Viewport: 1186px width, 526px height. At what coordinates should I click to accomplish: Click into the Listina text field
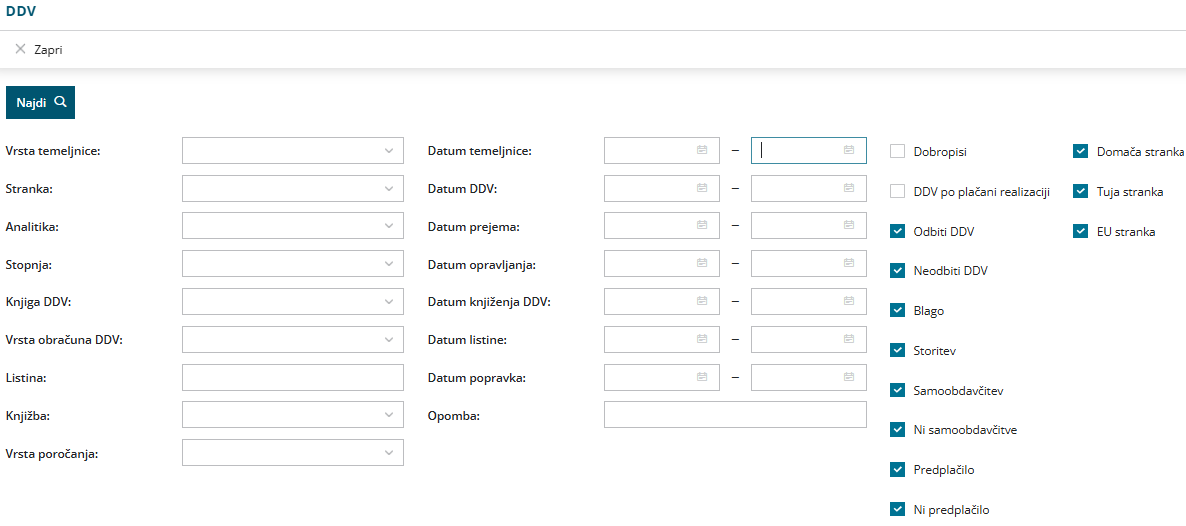click(292, 377)
